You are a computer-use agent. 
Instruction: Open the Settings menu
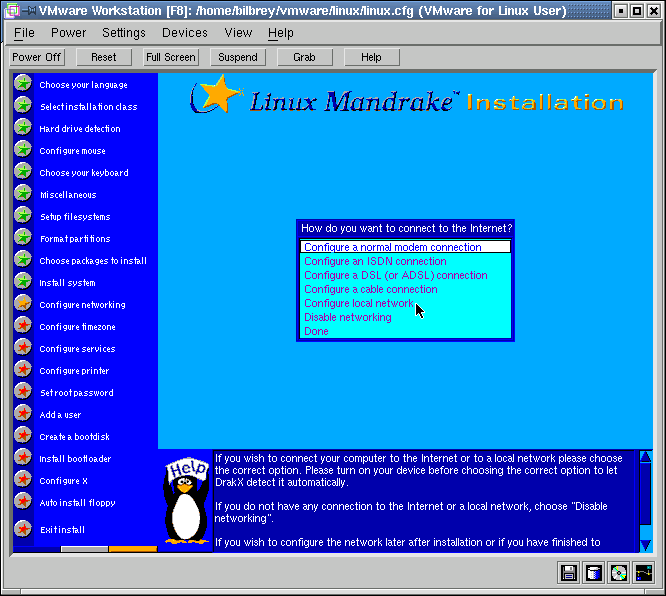coord(124,33)
